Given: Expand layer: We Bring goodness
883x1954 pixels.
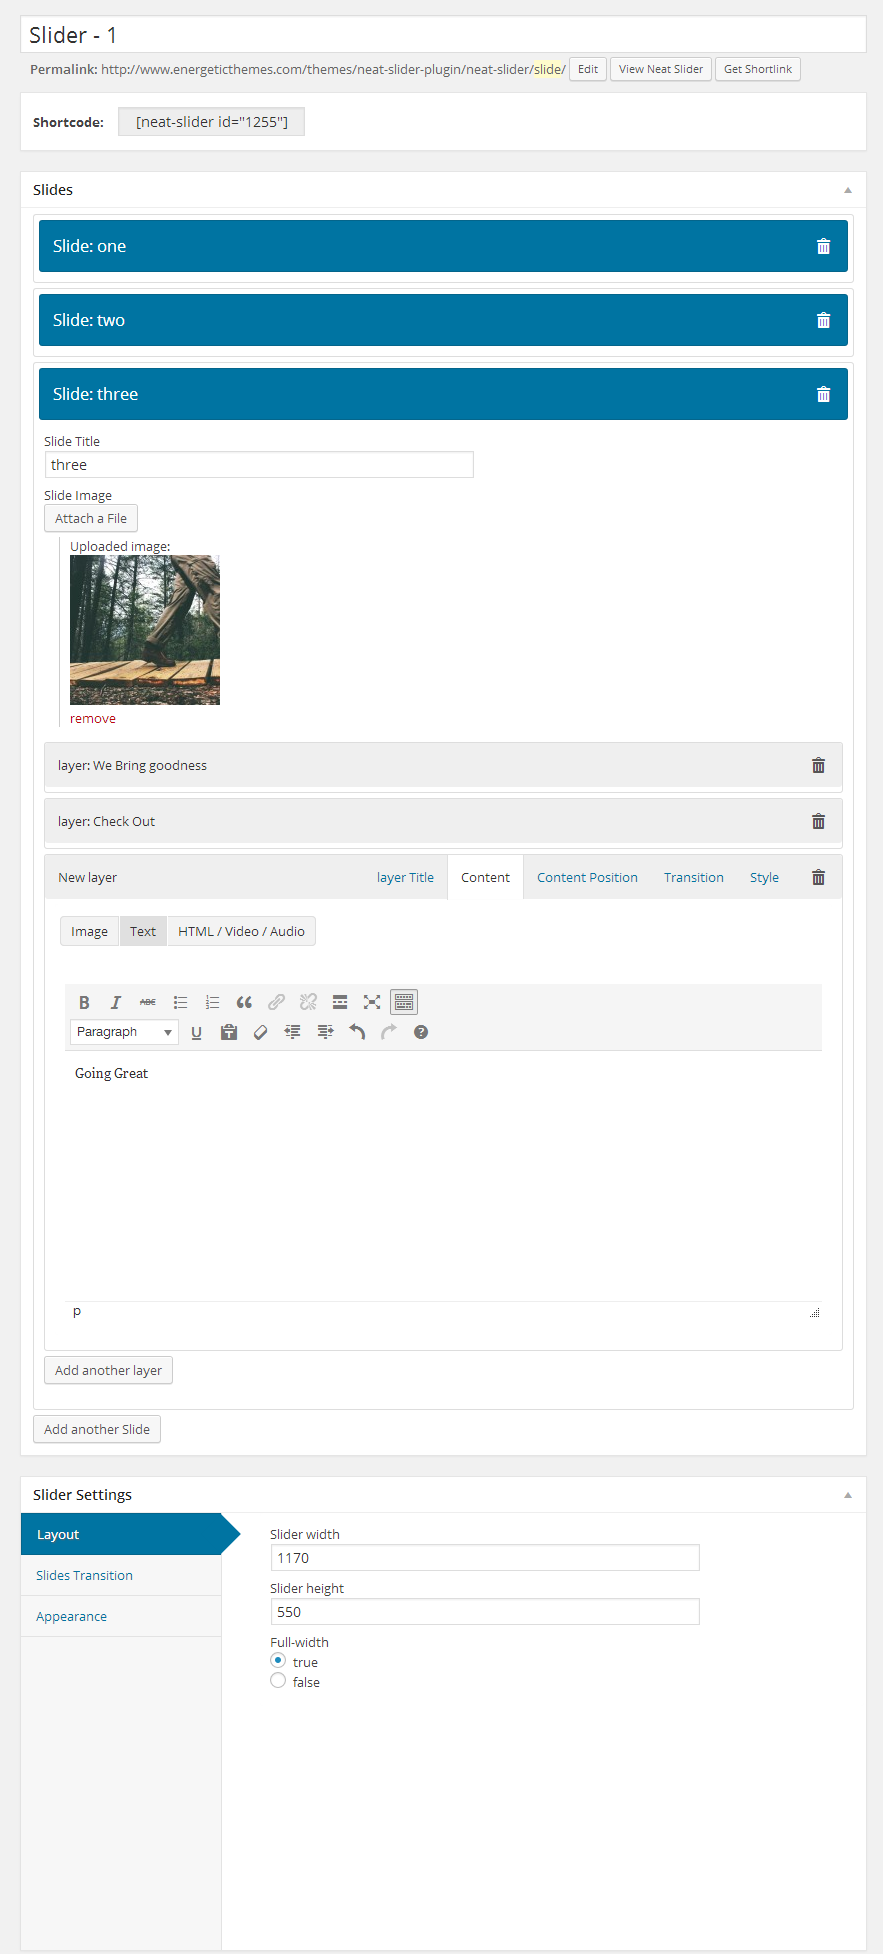Looking at the screenshot, I should point(443,765).
